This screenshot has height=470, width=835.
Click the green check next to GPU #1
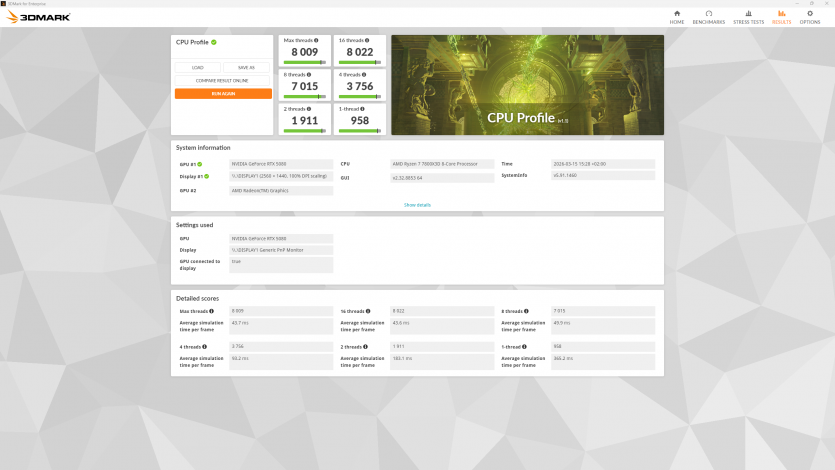200,163
